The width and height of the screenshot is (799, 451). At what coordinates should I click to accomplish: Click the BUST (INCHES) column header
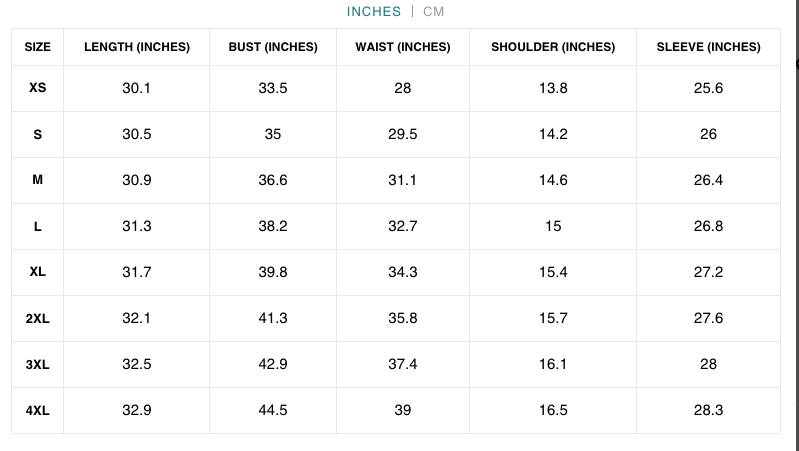273,47
